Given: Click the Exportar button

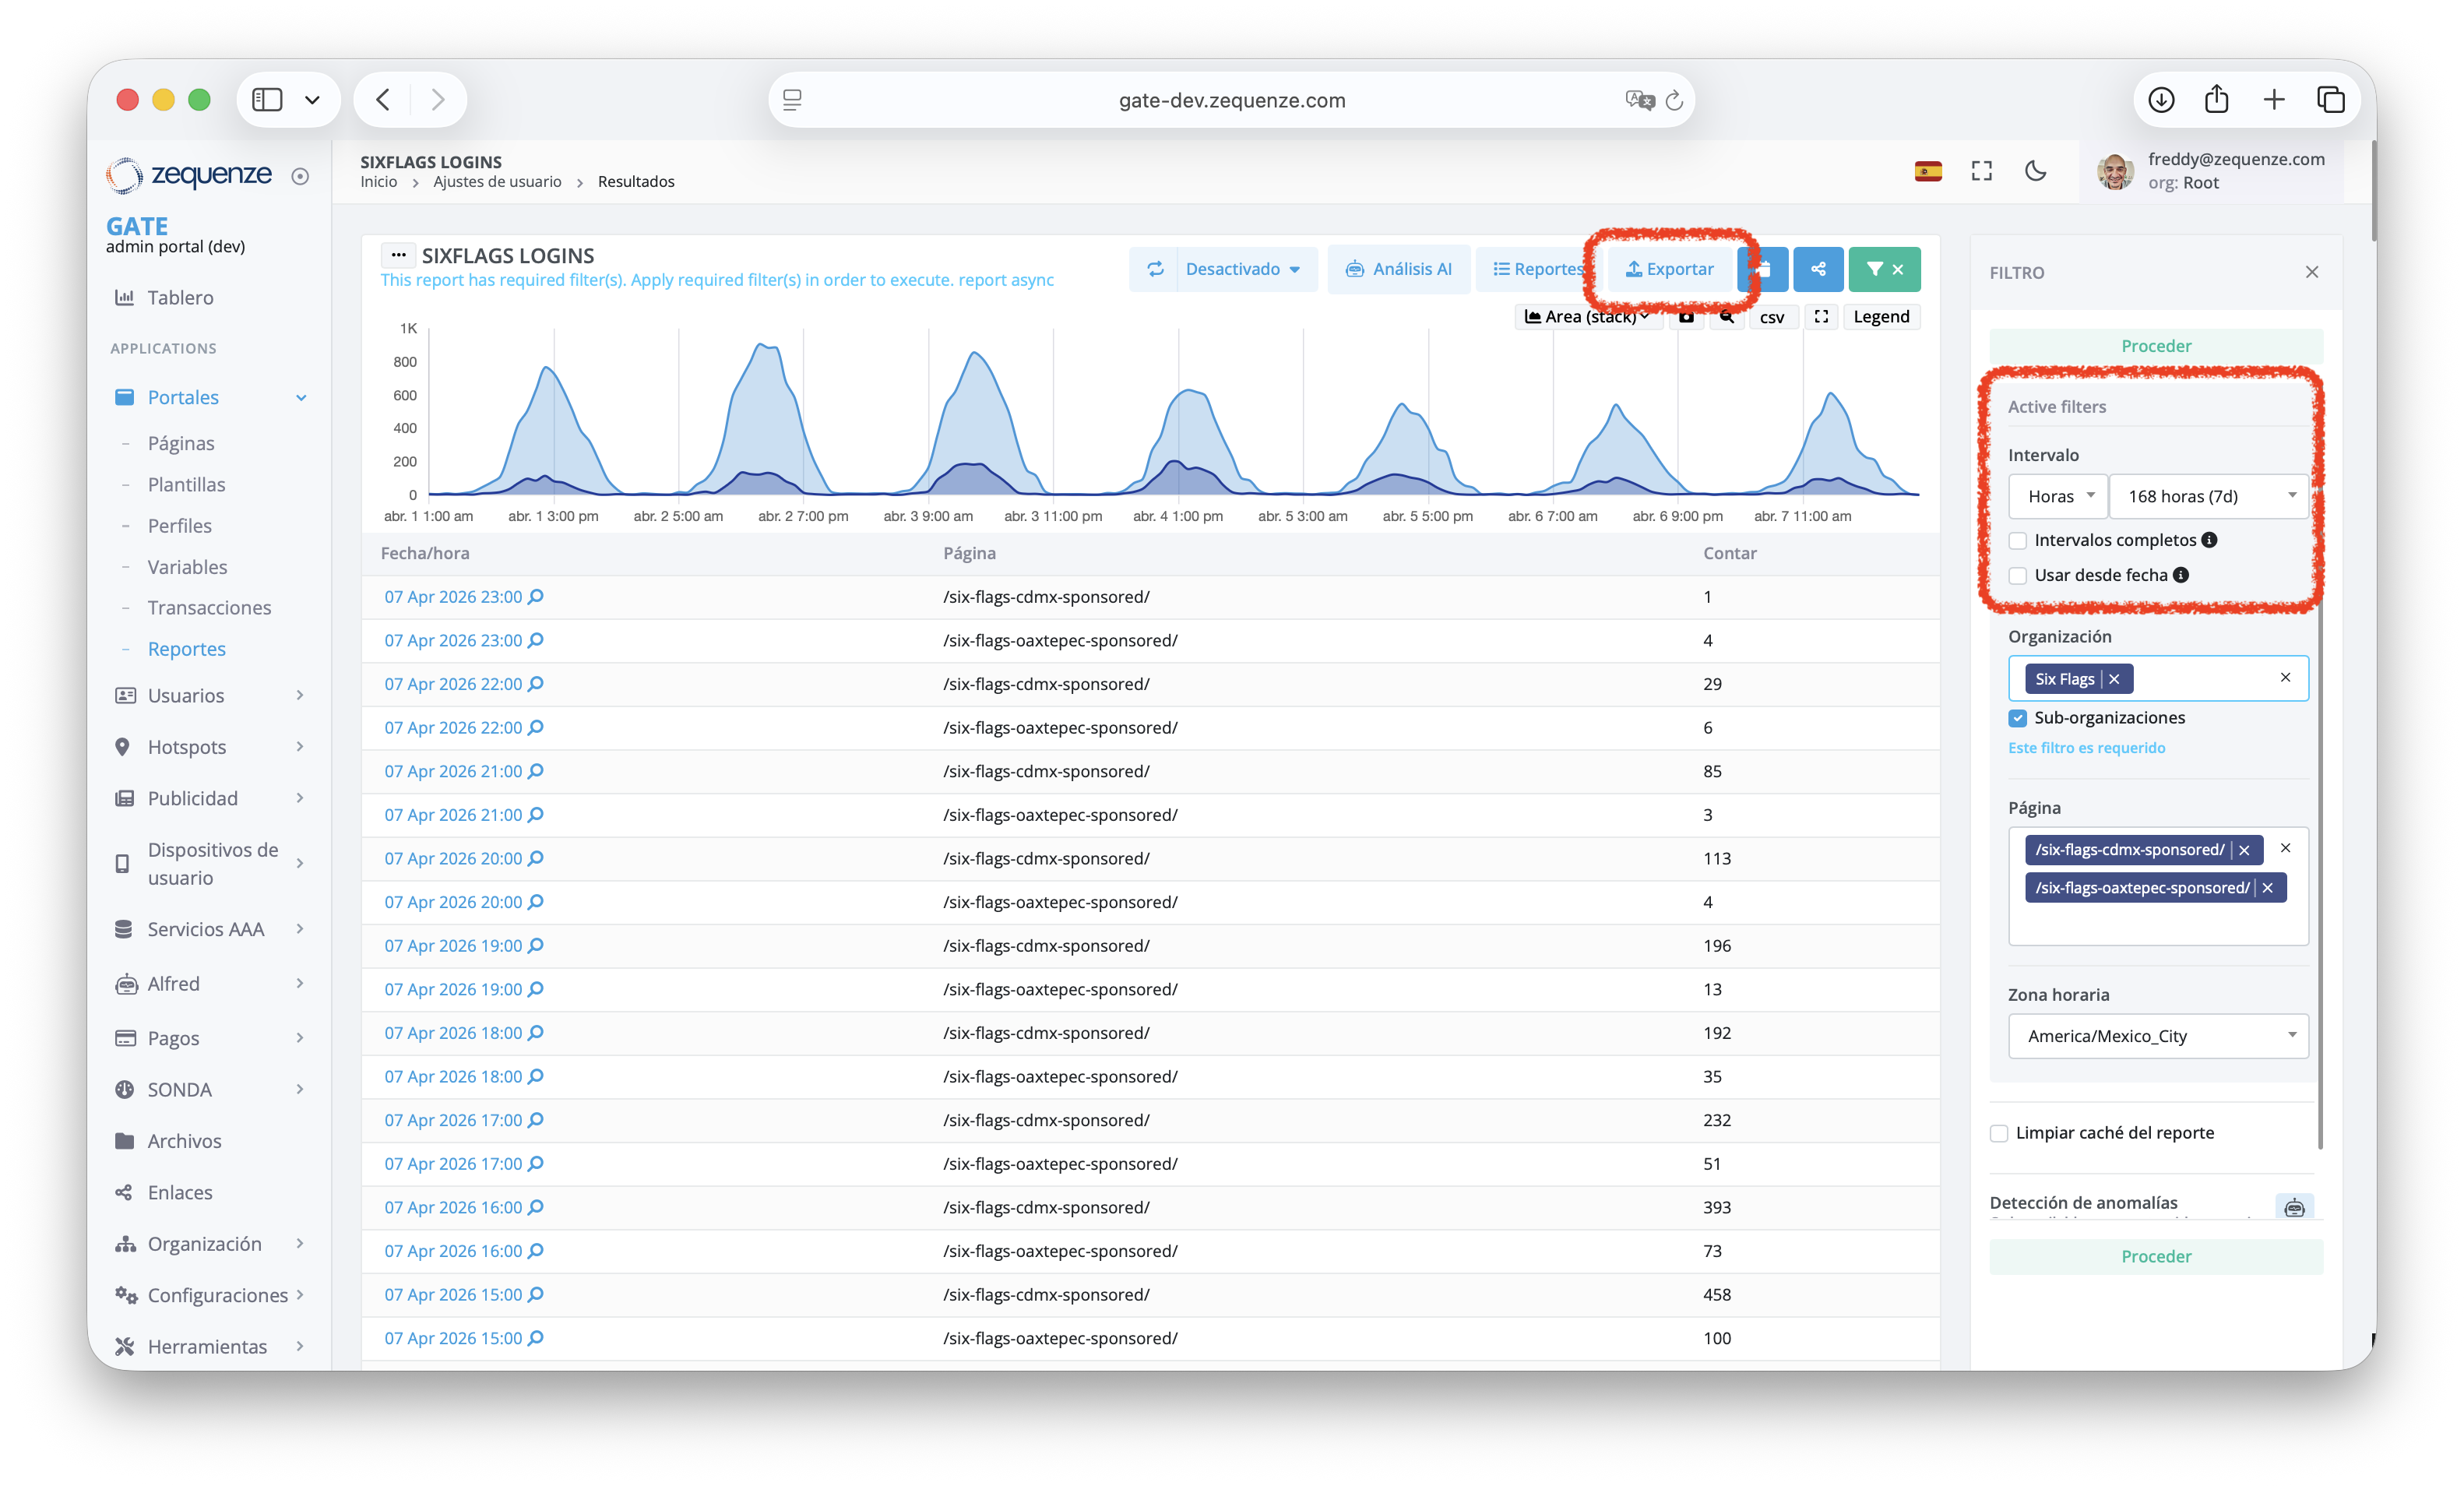Looking at the screenshot, I should pos(1669,269).
